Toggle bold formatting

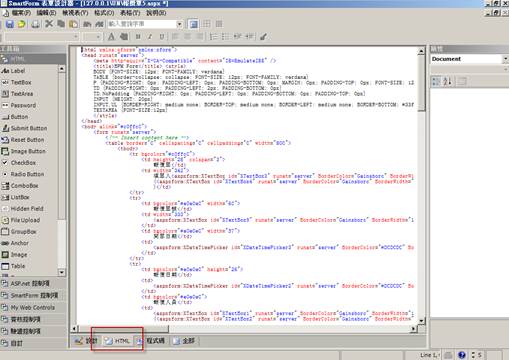pos(138,37)
